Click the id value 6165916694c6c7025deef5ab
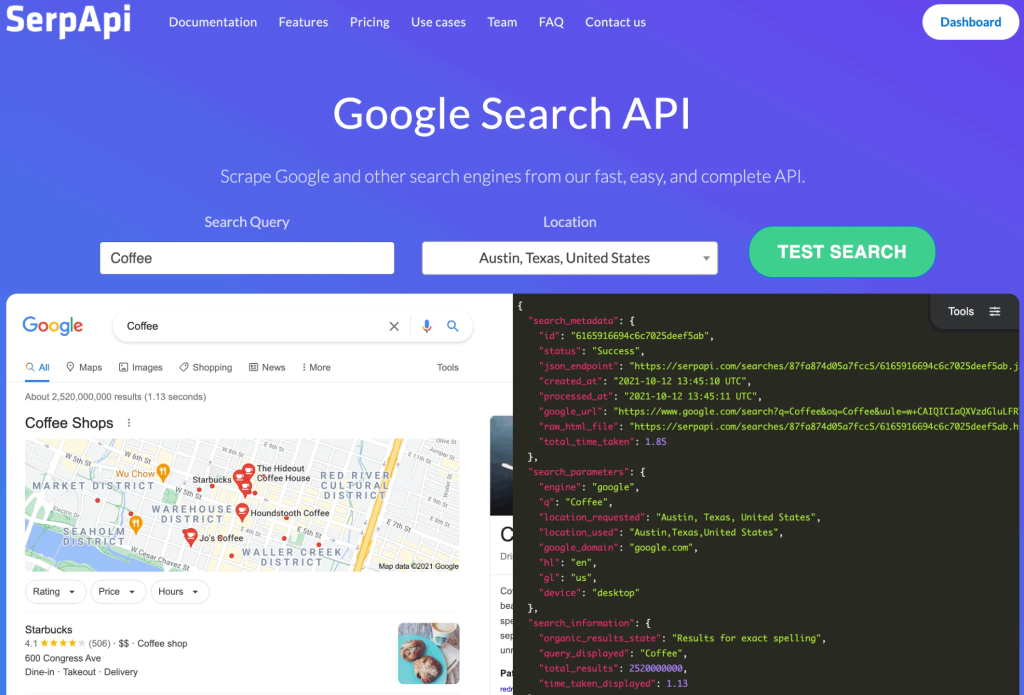This screenshot has height=695, width=1024. (640, 336)
